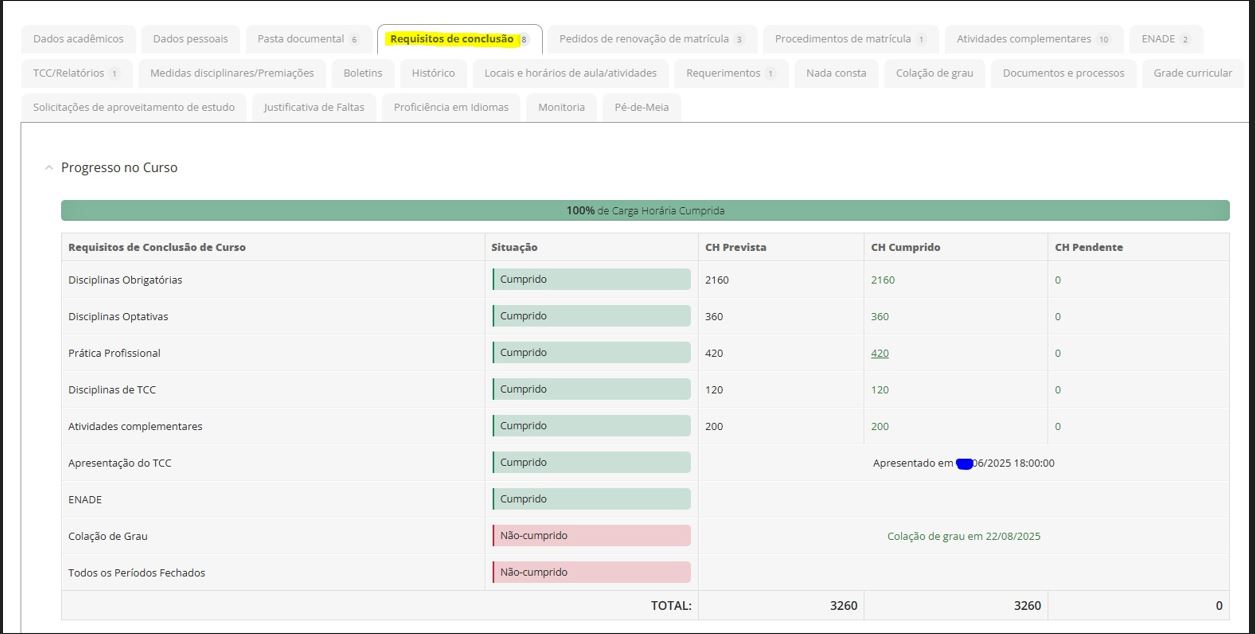
Task: Click the 'CH Cumprido' column header
Action: [906, 247]
